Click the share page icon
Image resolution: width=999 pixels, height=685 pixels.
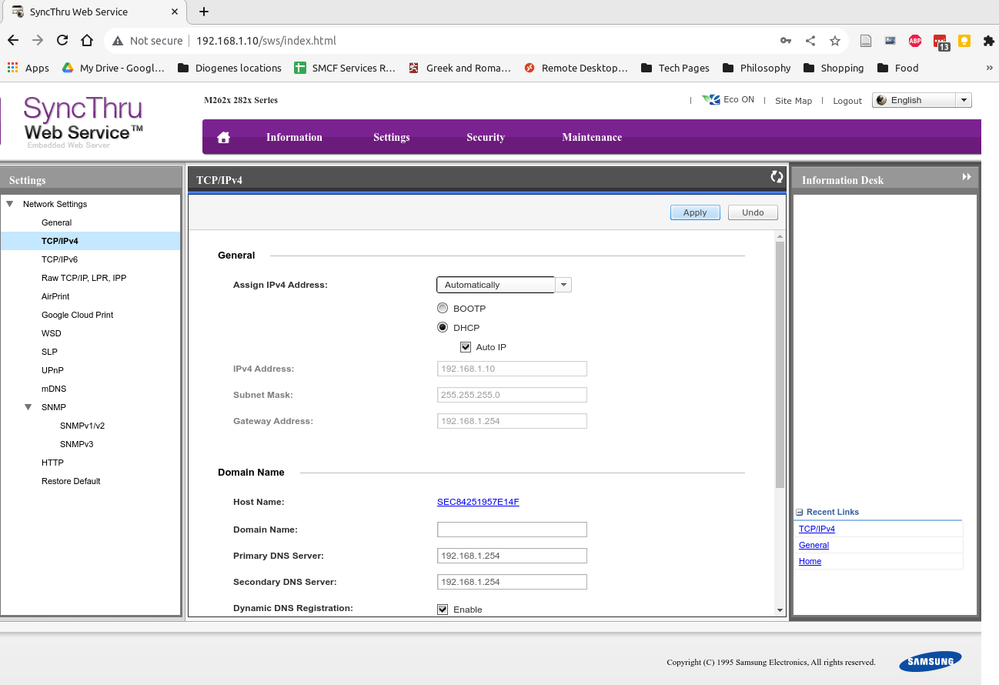click(x=810, y=41)
